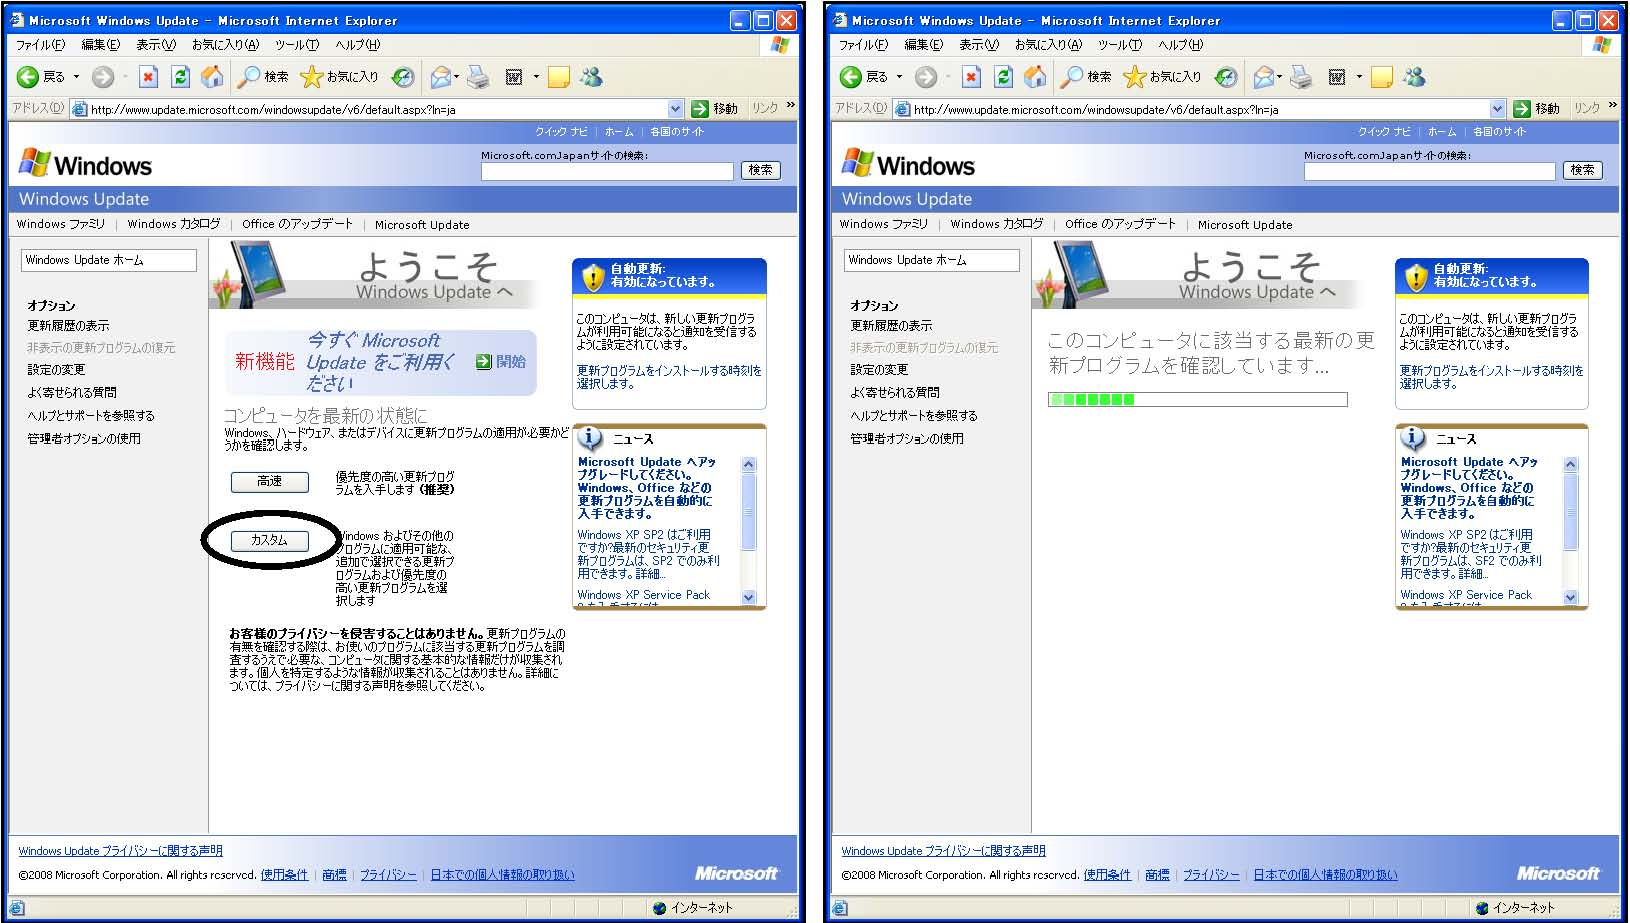Viewport: 1630px width, 923px height.
Task: Open 表示(V) menu in left window
Action: pos(156,45)
